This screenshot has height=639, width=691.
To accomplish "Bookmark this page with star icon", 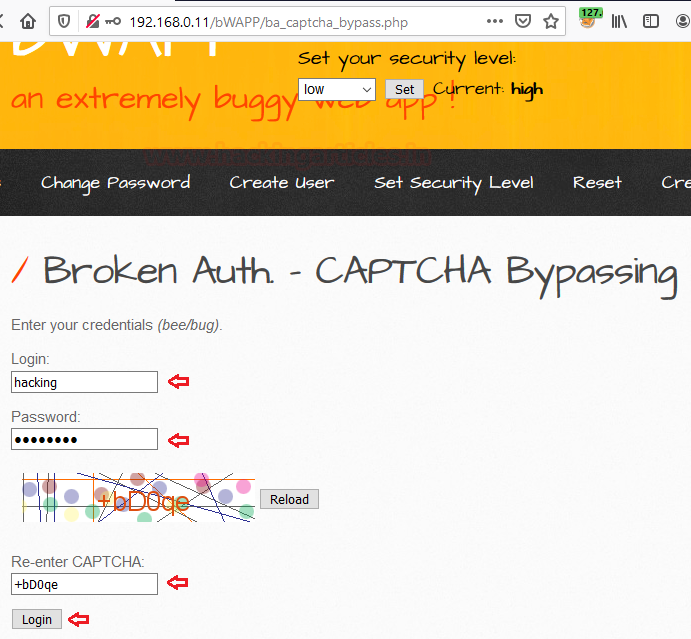I will click(551, 21).
